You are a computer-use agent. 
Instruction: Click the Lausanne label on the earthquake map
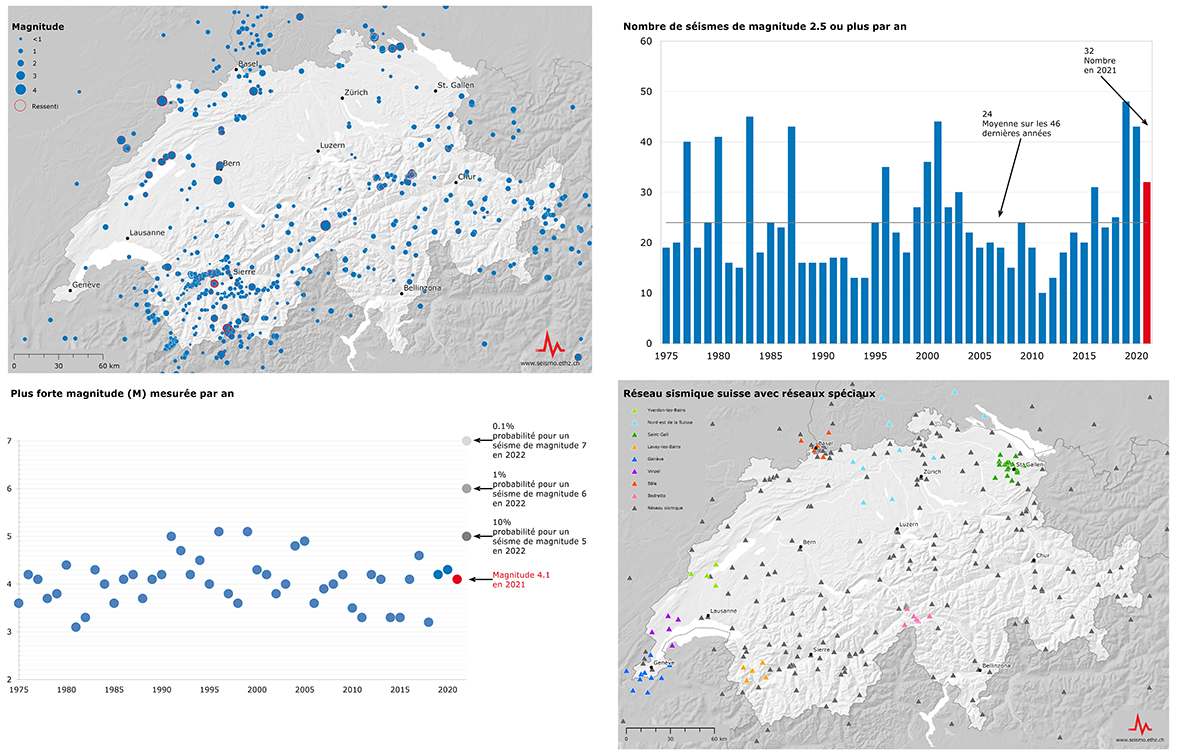pyautogui.click(x=146, y=232)
